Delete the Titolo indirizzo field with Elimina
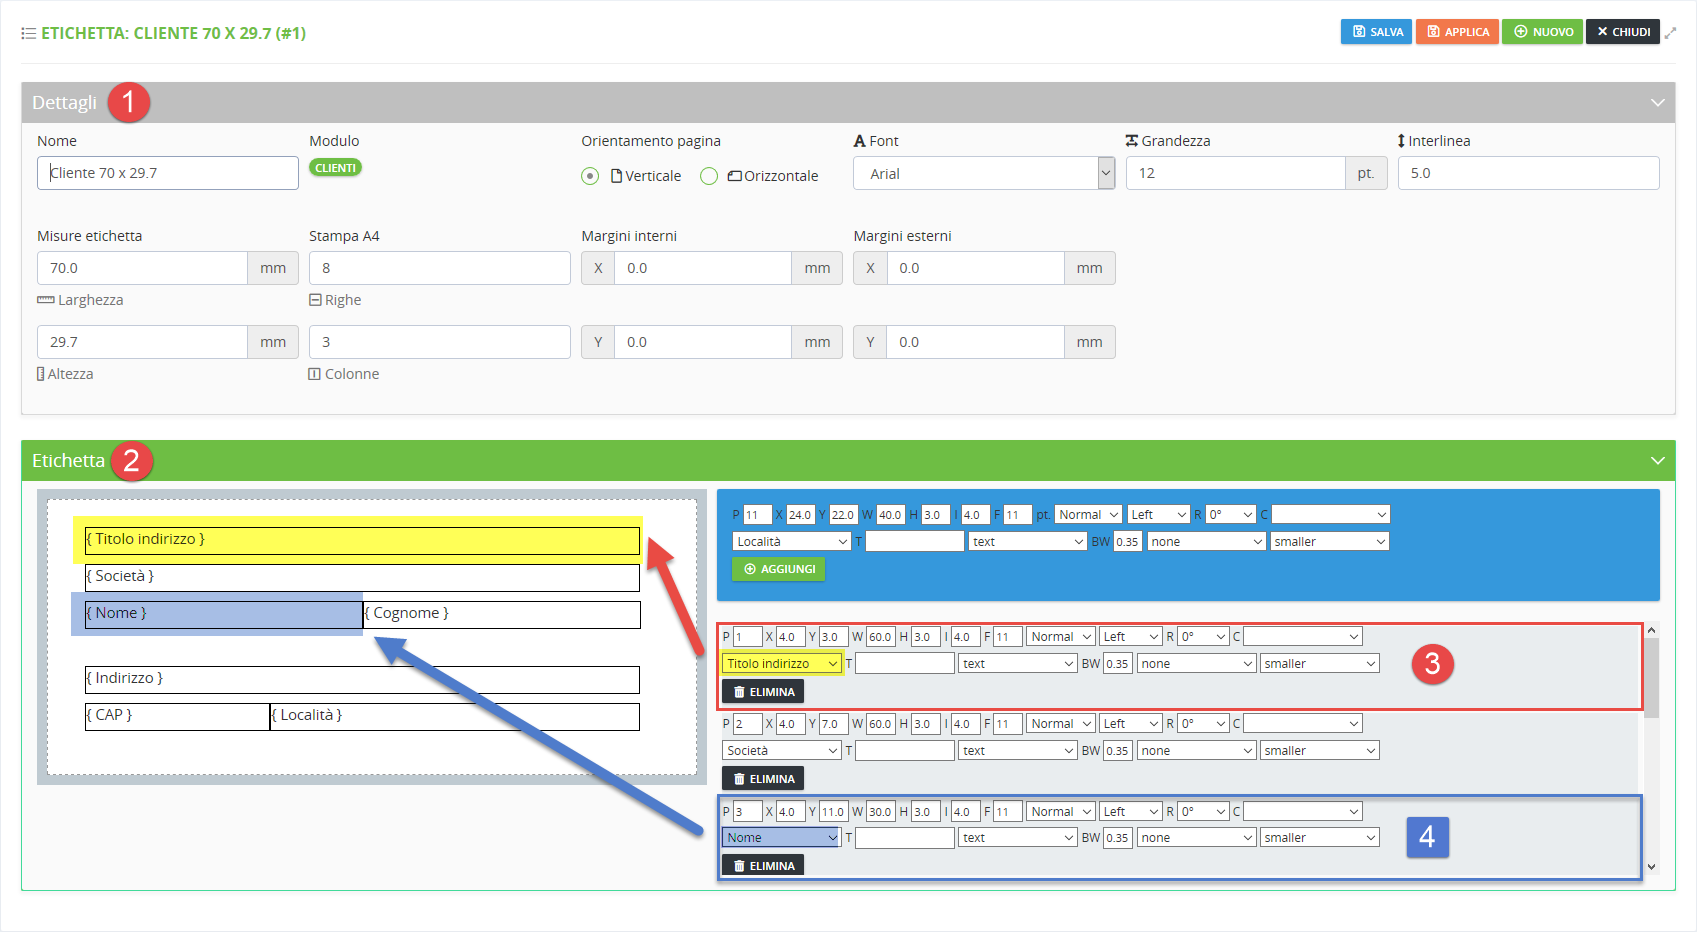 click(763, 692)
